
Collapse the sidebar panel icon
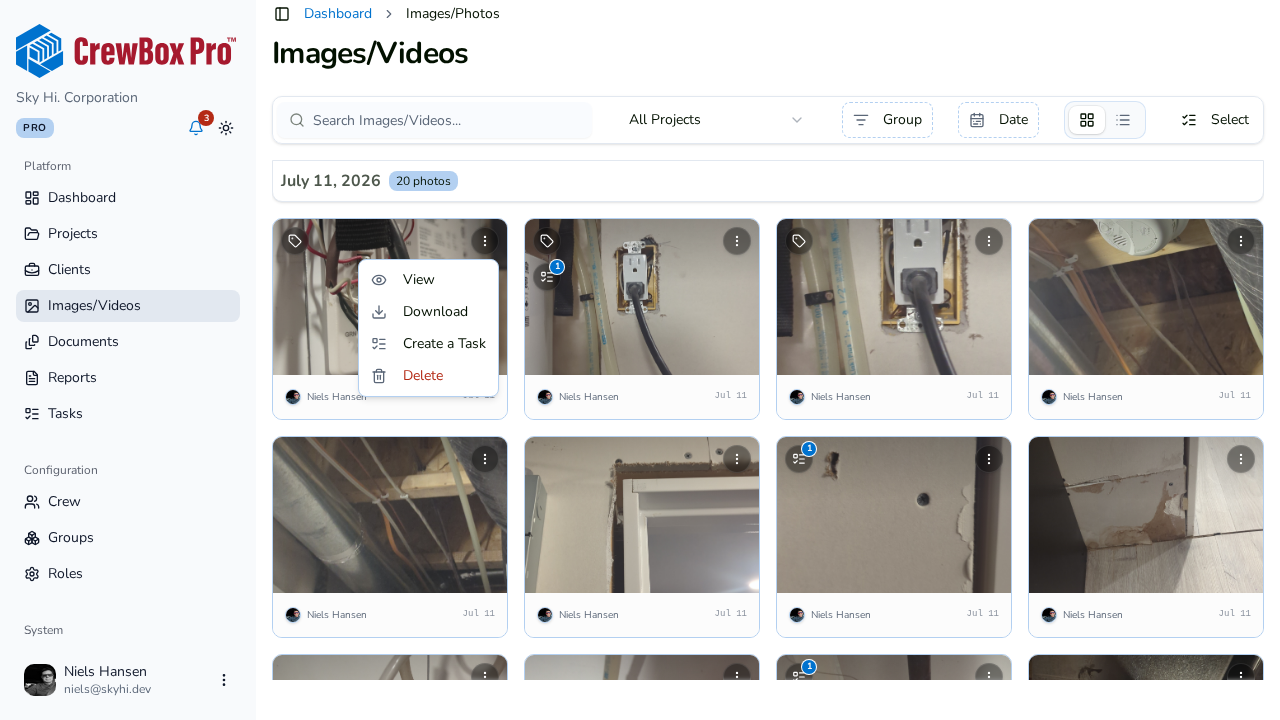pos(282,14)
